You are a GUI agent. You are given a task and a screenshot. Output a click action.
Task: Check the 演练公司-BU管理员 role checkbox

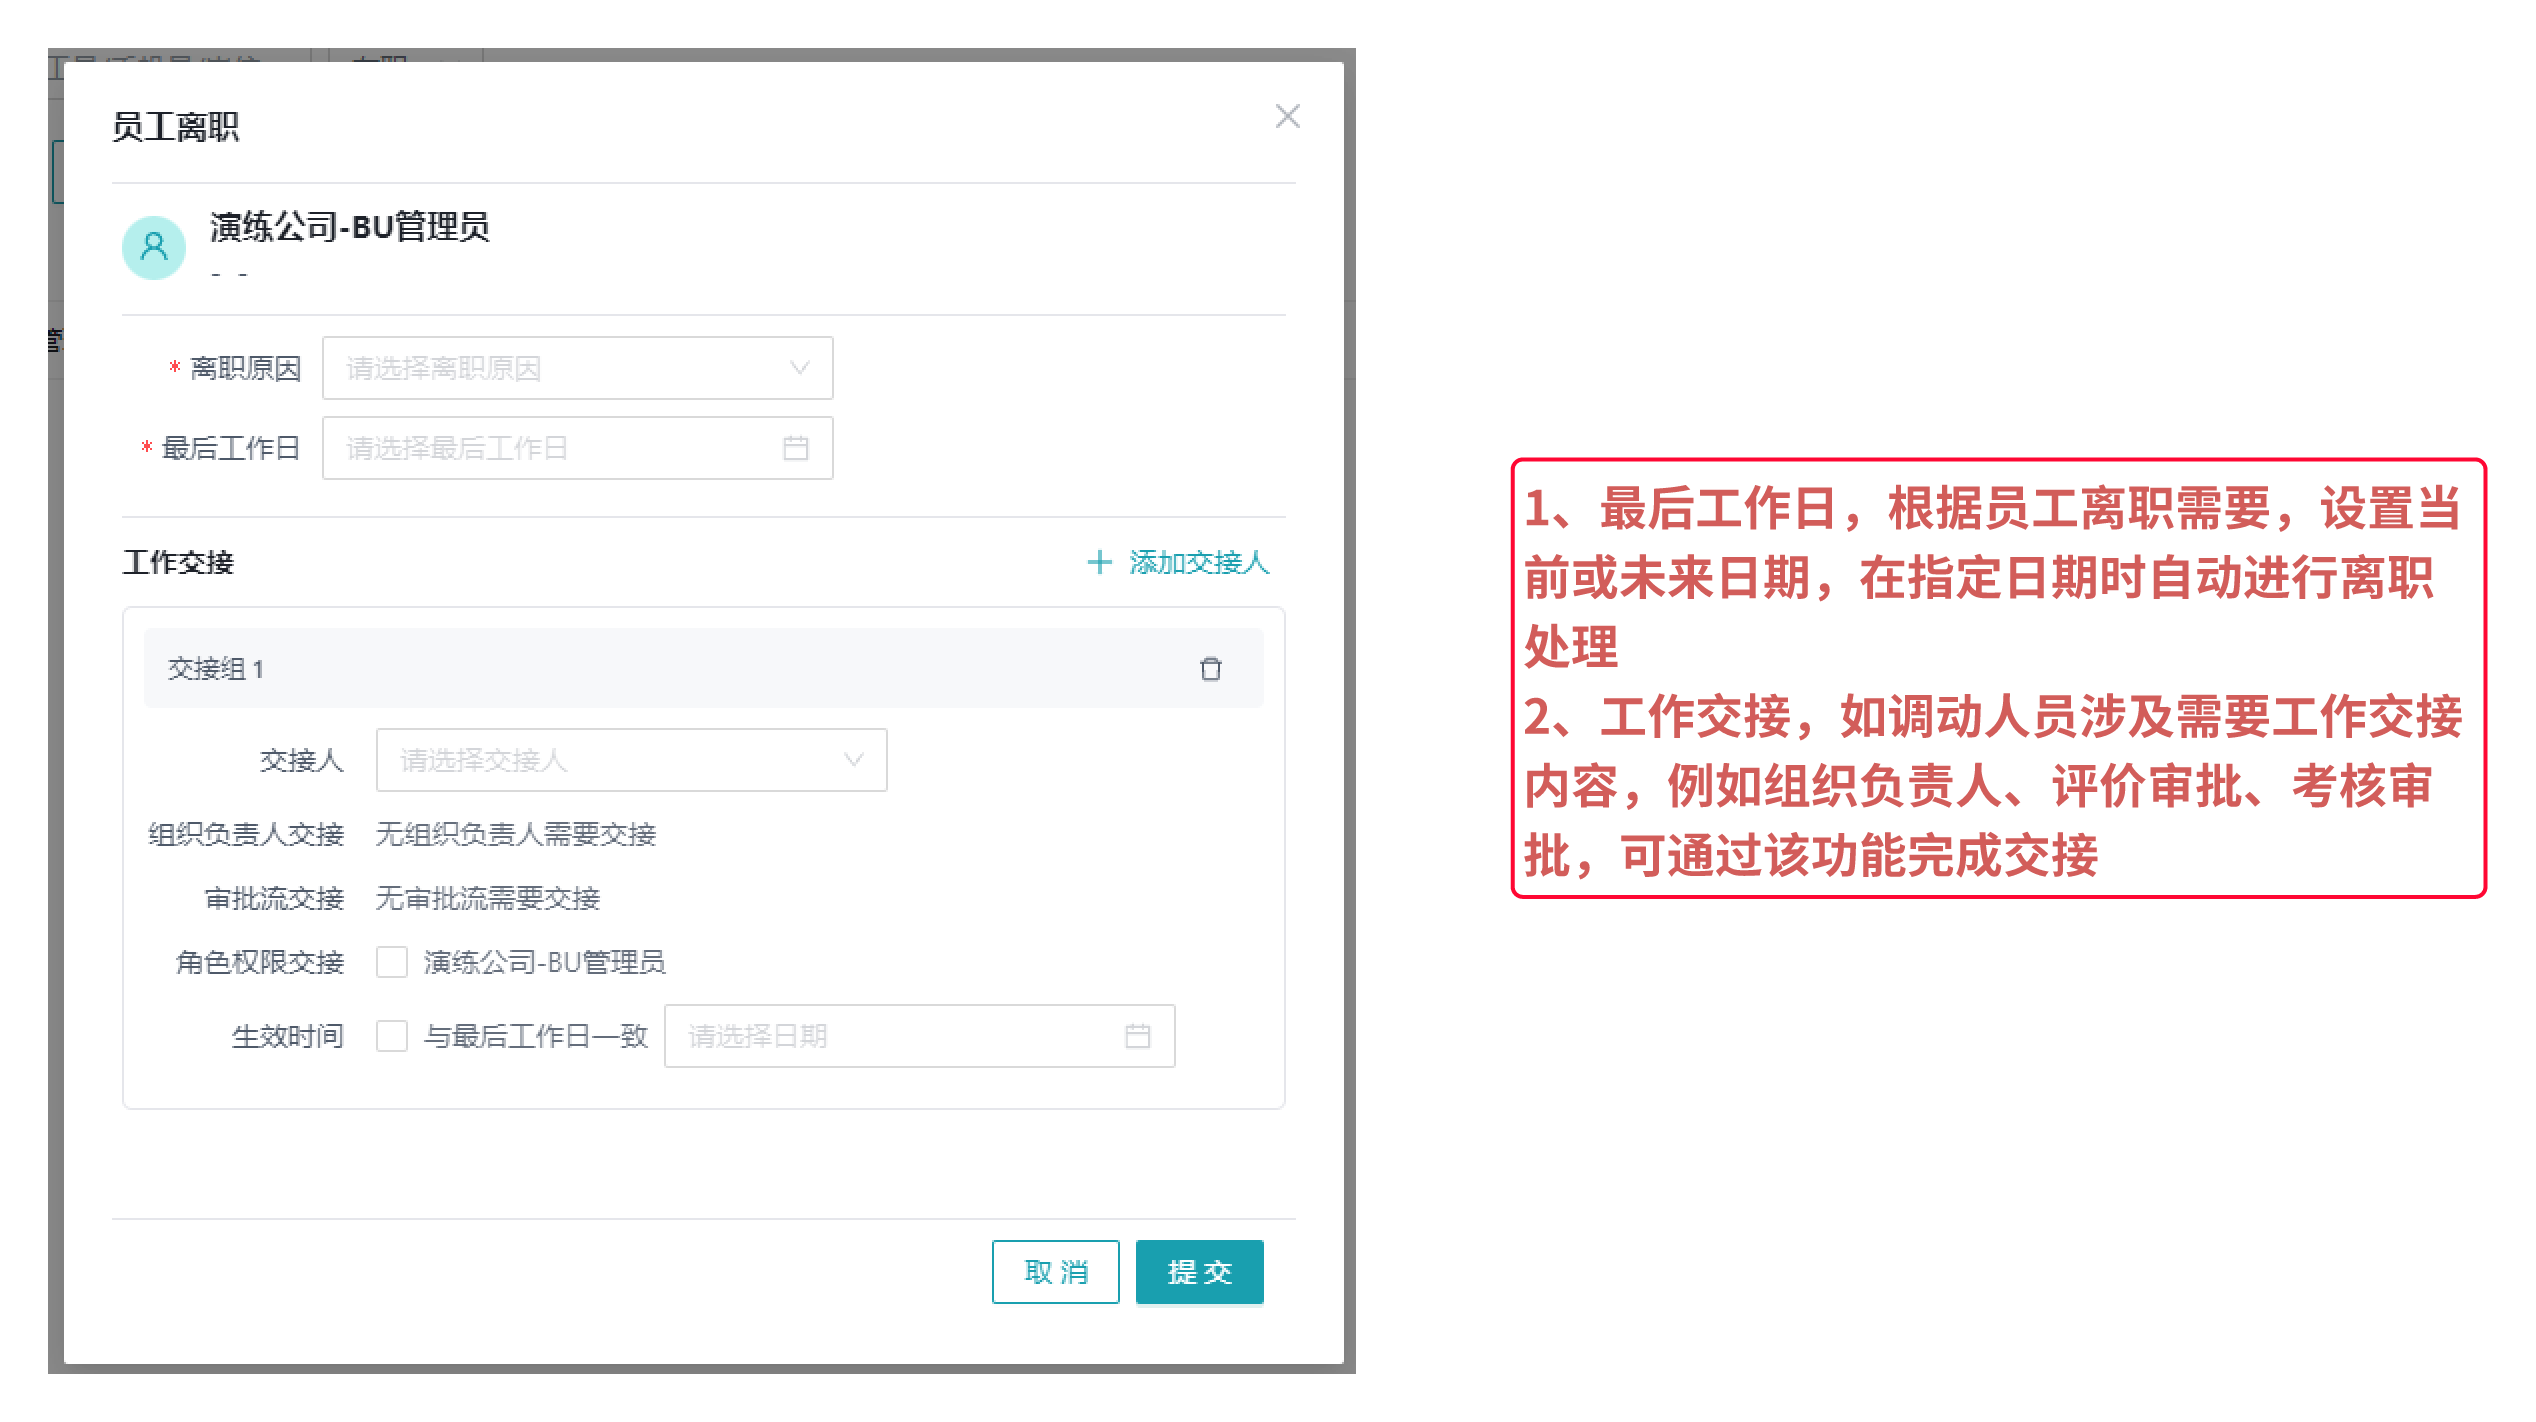point(392,962)
